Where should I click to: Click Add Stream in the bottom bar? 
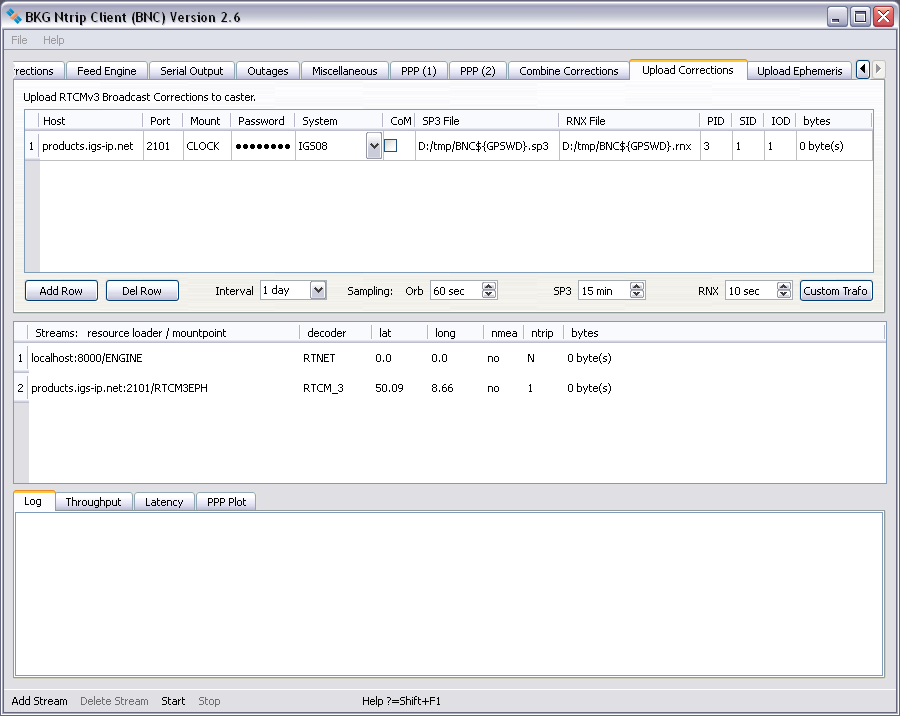[x=40, y=701]
